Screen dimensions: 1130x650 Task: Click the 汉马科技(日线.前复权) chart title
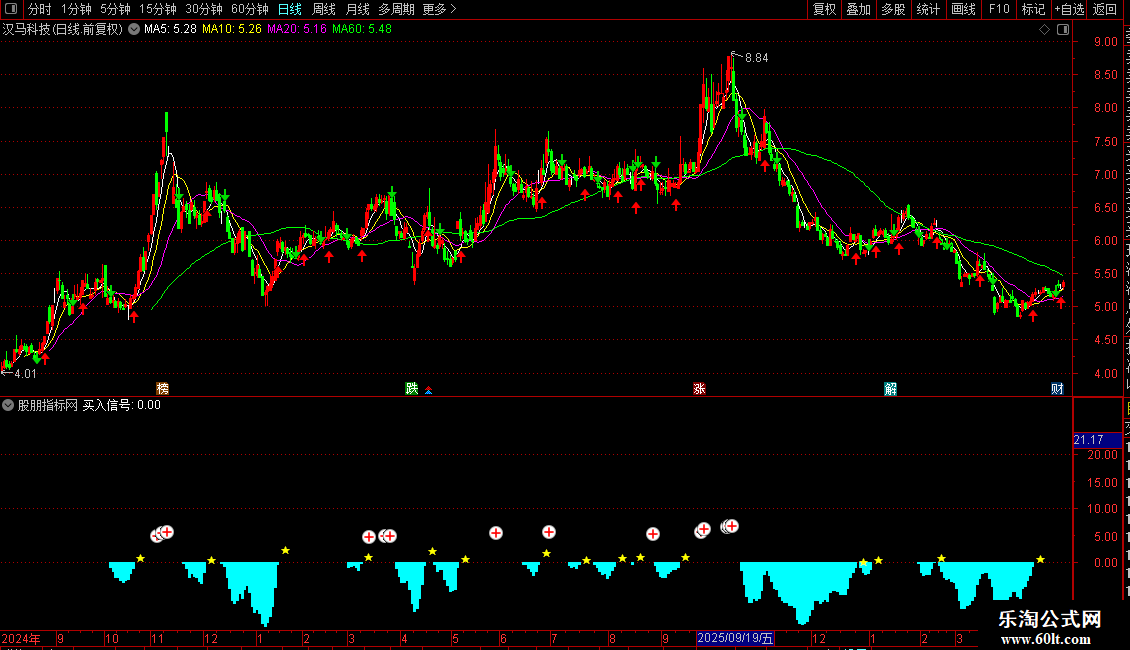pyautogui.click(x=63, y=30)
